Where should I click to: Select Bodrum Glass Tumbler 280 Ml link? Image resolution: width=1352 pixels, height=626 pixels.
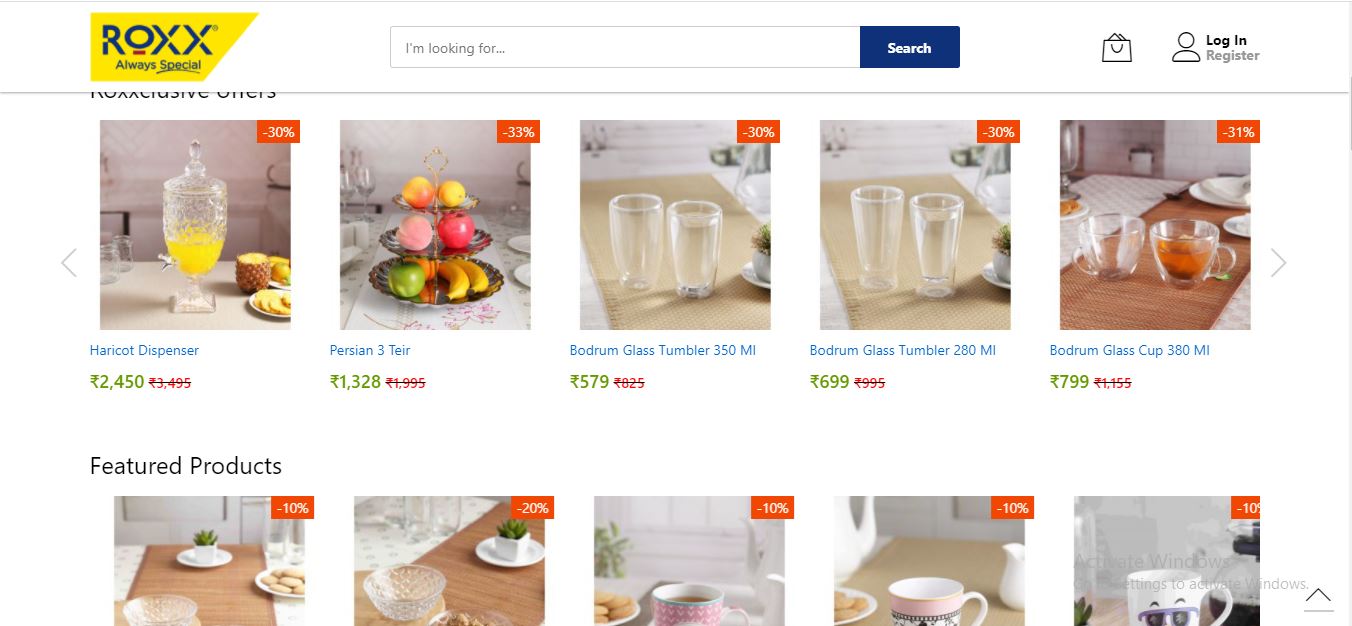[x=902, y=351]
